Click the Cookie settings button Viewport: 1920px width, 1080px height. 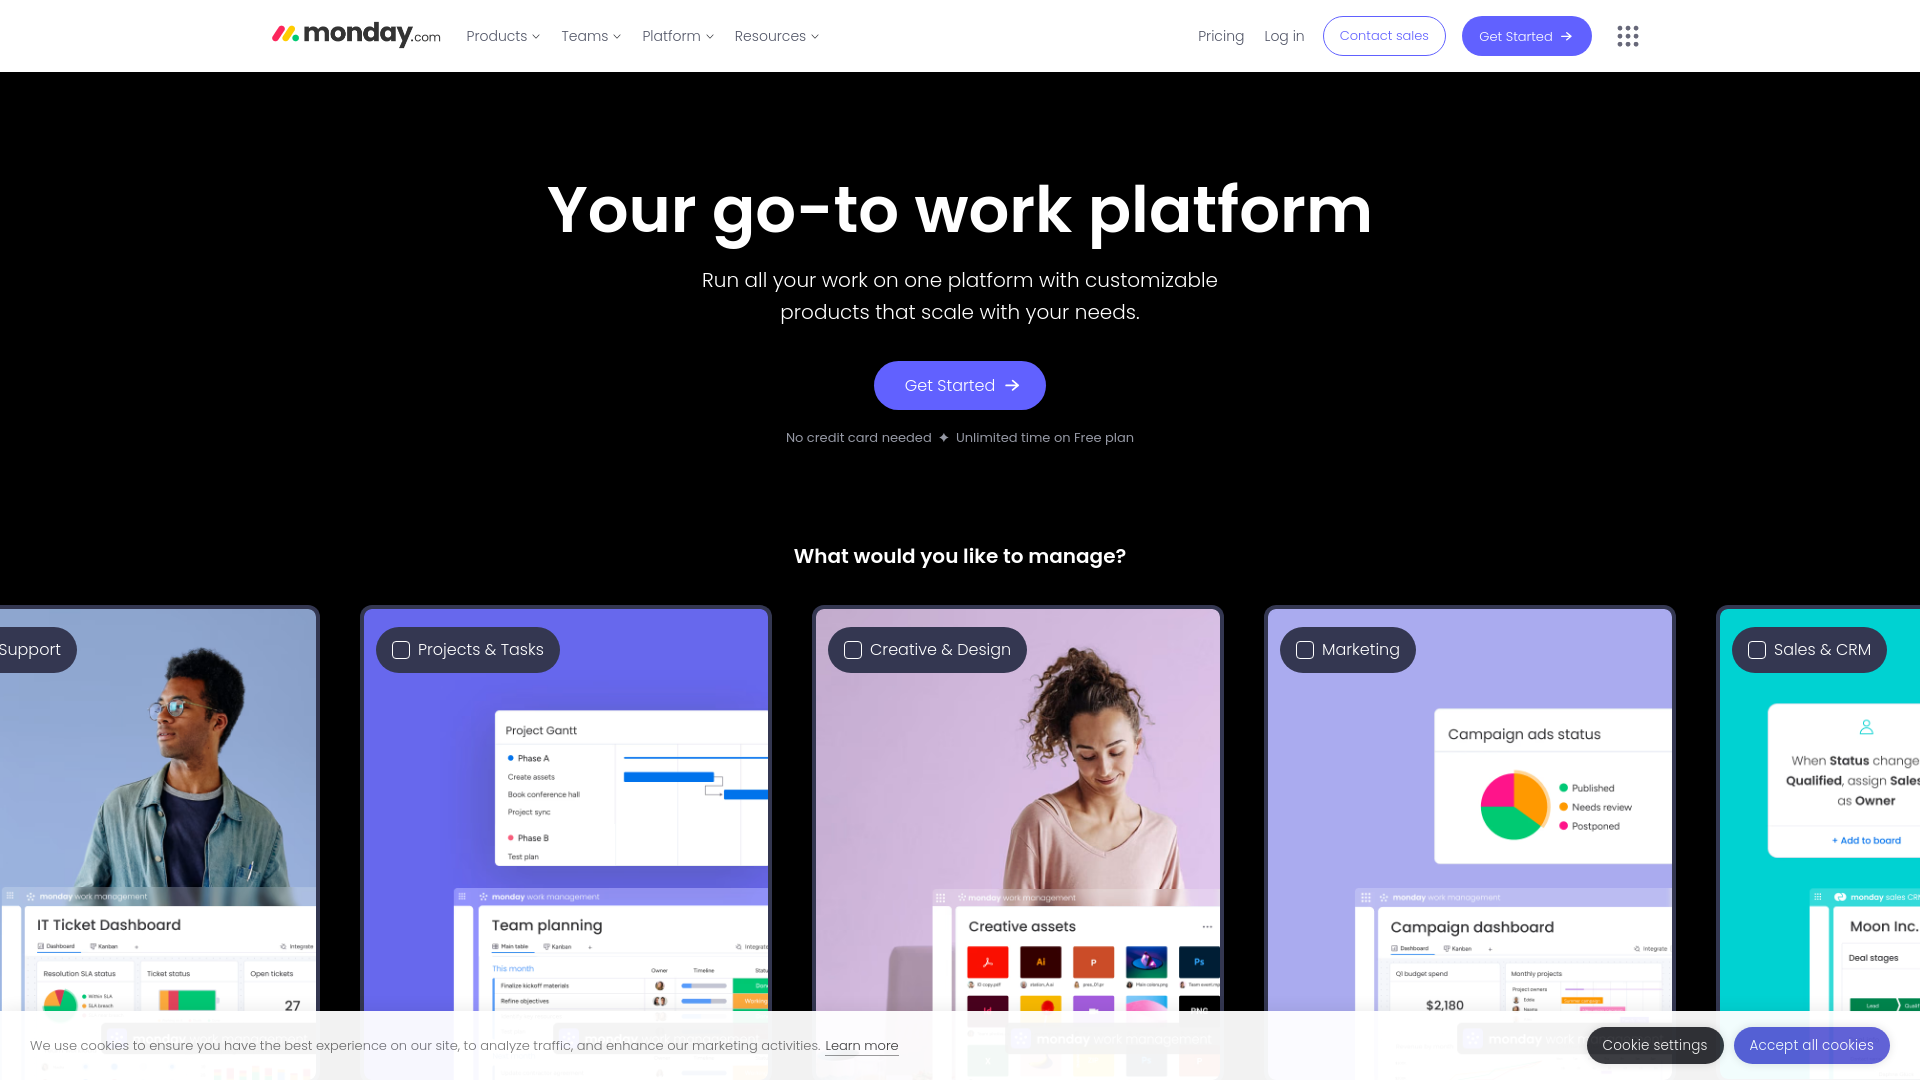1655,1044
